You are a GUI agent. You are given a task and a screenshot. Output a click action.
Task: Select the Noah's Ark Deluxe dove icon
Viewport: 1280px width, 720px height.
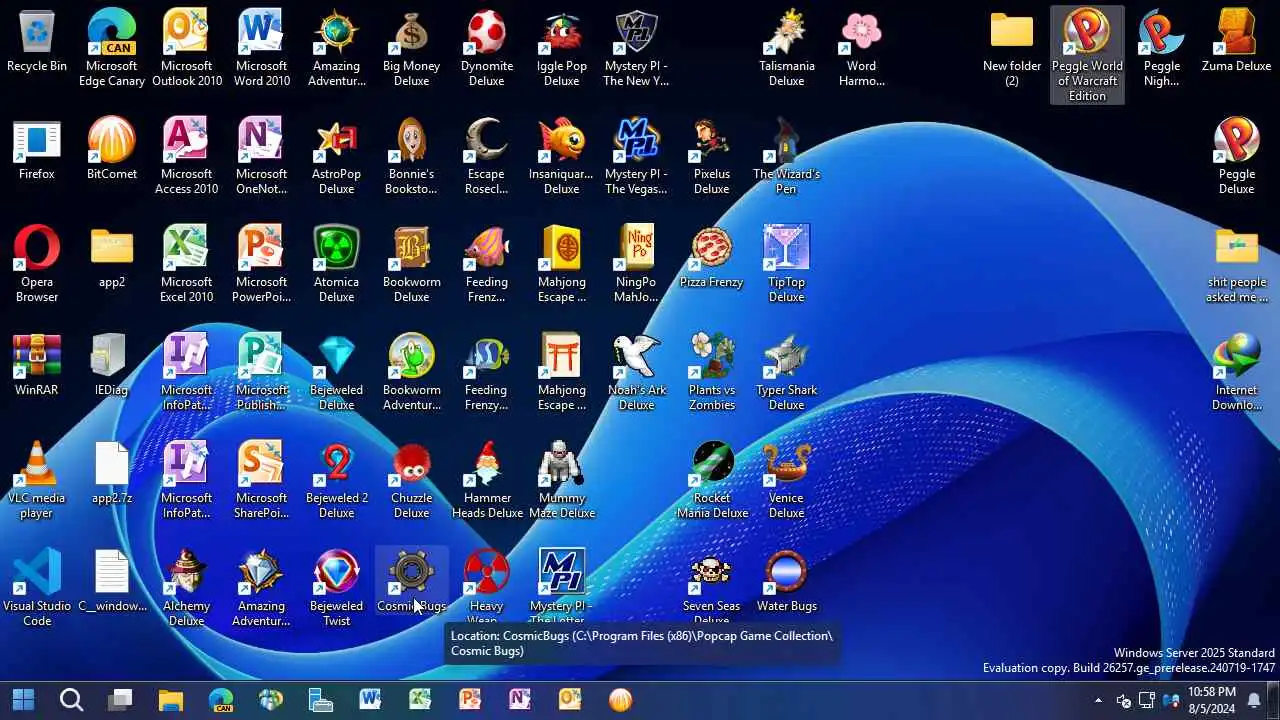point(637,371)
